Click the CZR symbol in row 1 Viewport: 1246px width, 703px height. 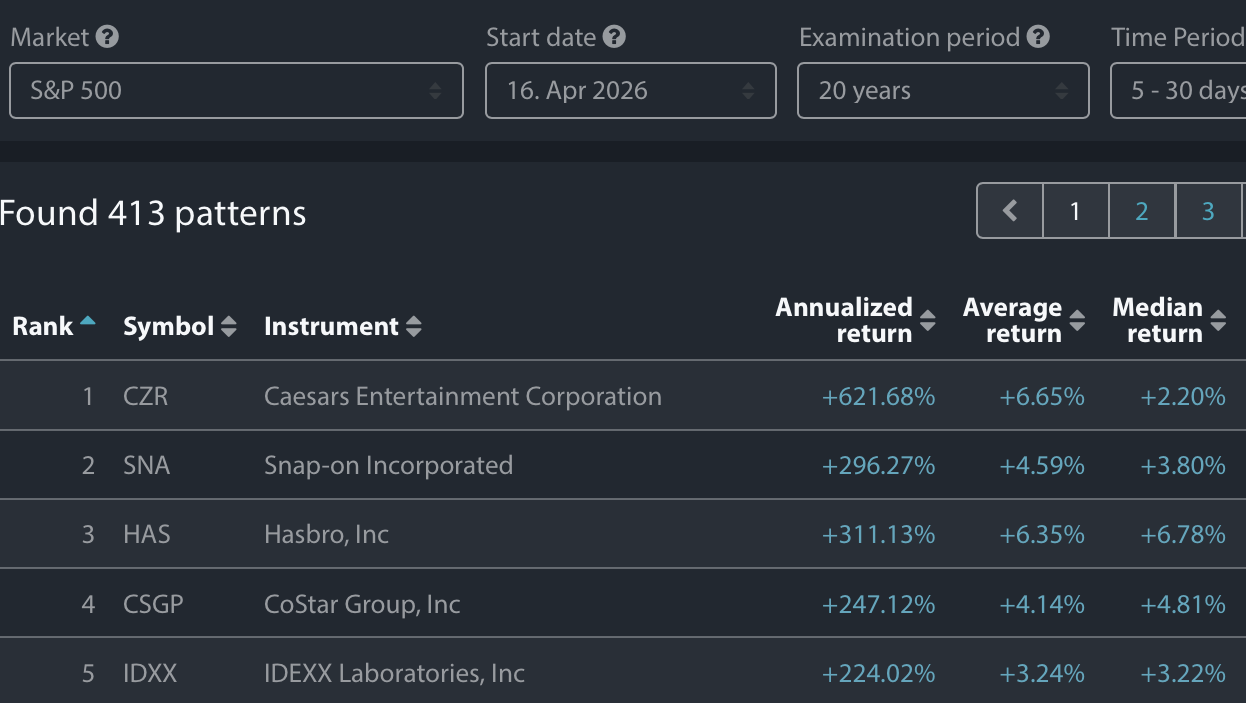pos(146,397)
